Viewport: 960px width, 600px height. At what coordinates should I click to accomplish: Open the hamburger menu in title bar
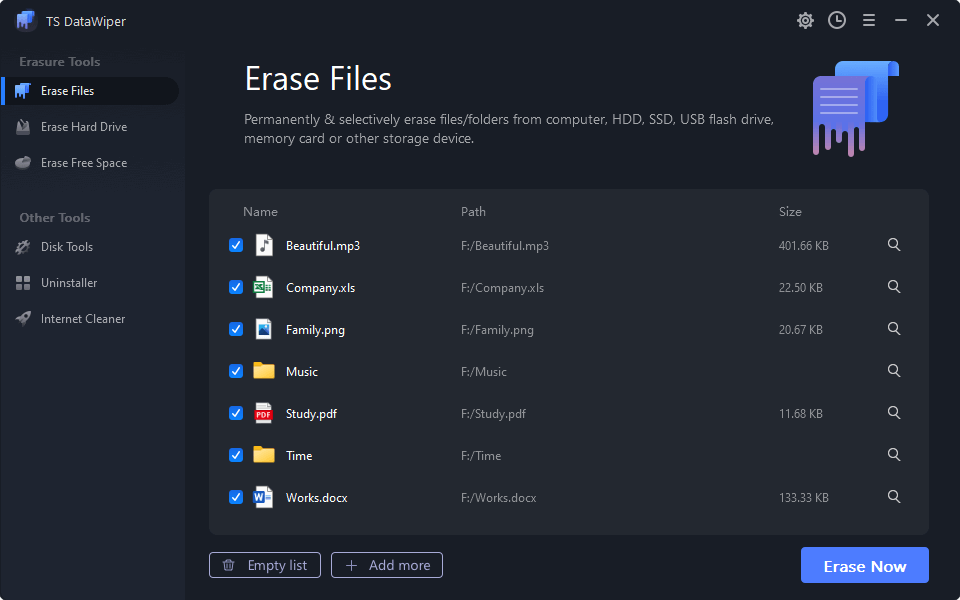pos(869,21)
